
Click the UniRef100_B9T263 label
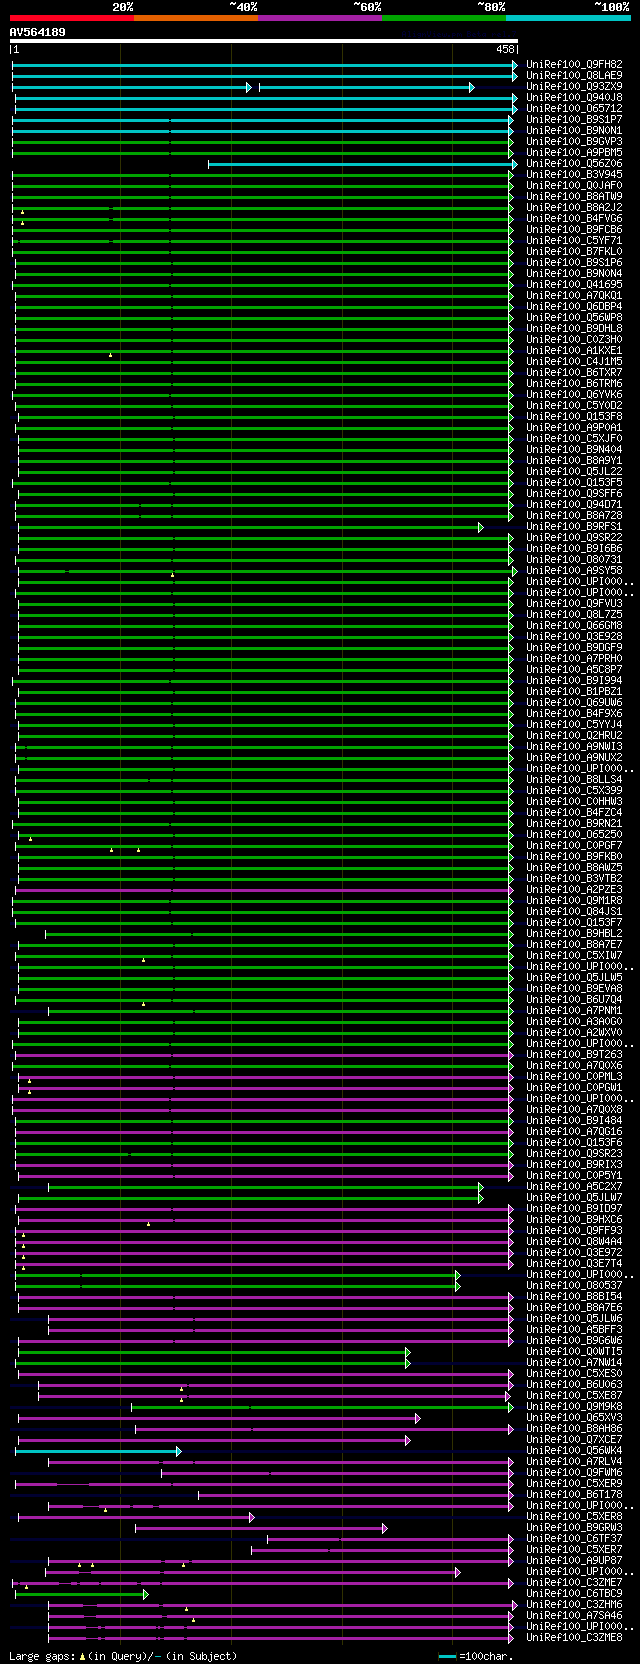574,1055
